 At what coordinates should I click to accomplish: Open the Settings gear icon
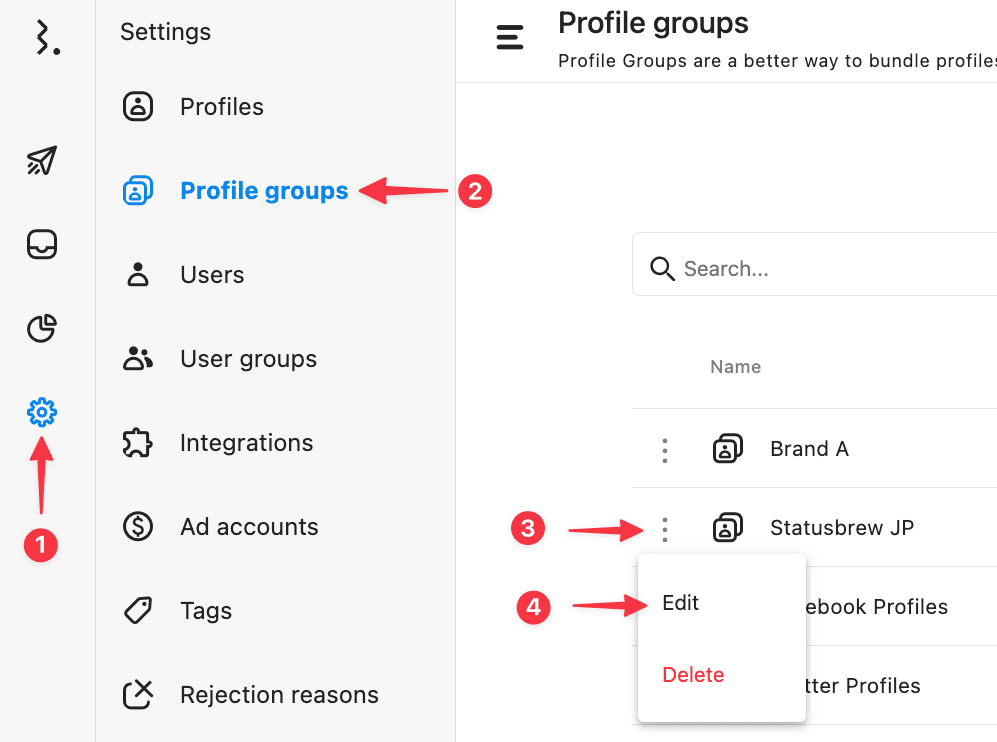click(x=42, y=413)
